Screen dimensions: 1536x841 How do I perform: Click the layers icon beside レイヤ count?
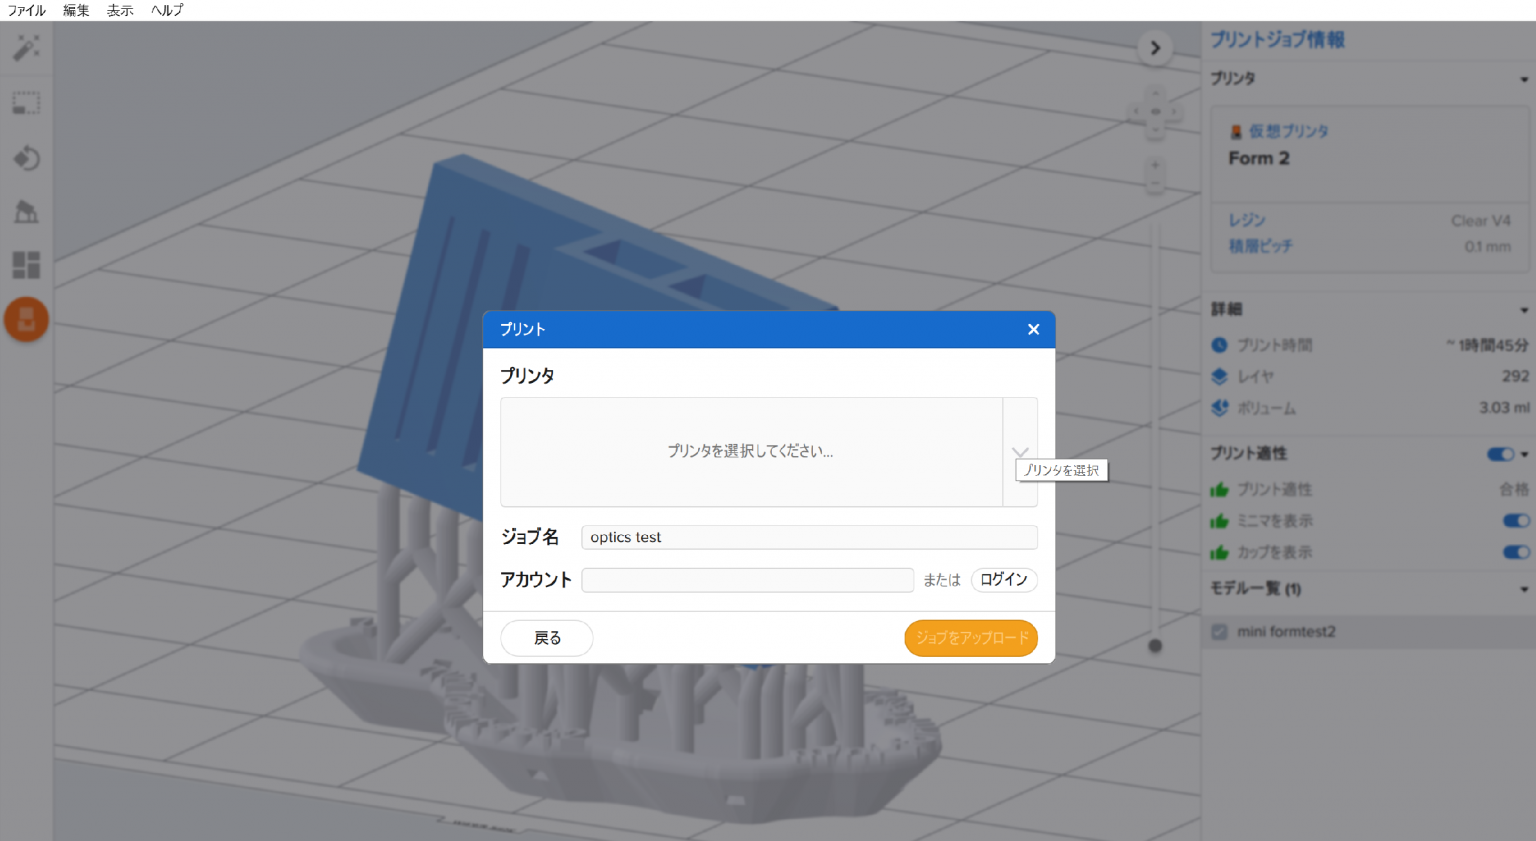point(1219,377)
